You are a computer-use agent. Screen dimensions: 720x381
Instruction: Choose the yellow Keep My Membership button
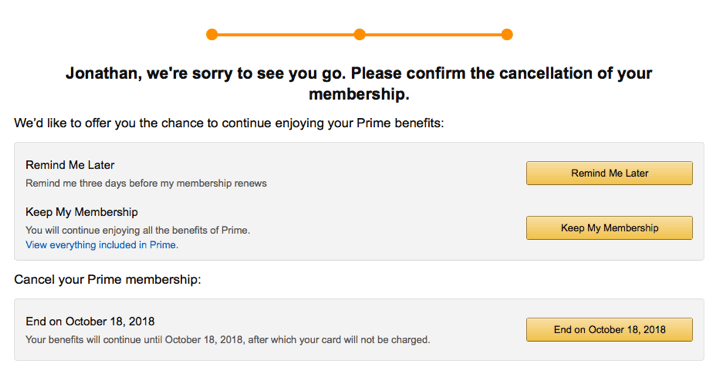(609, 228)
